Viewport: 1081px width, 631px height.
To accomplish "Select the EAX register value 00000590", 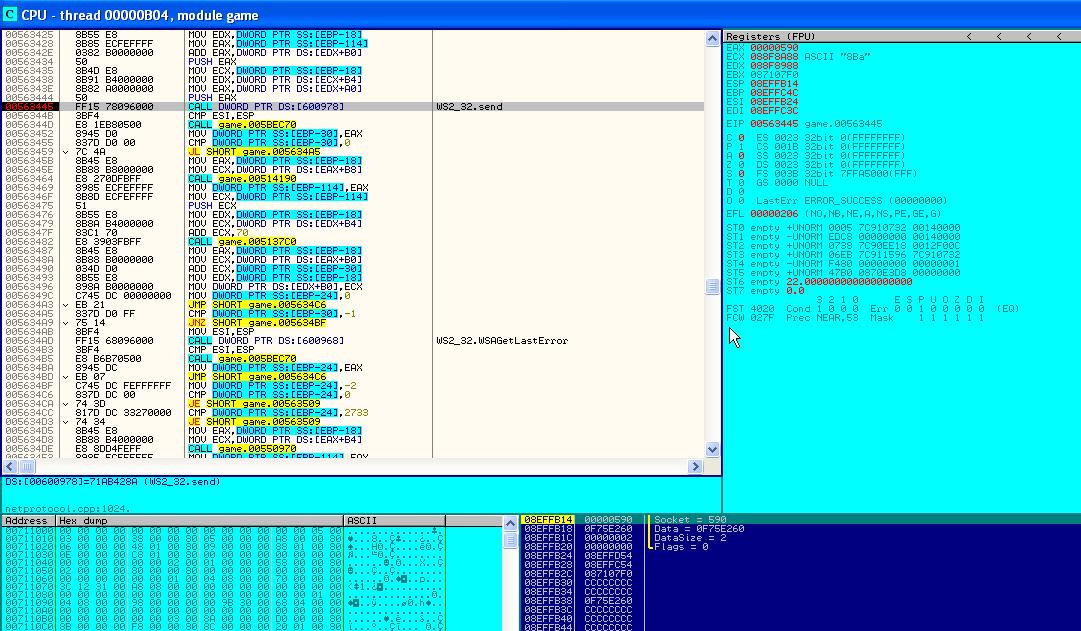I will (x=774, y=47).
